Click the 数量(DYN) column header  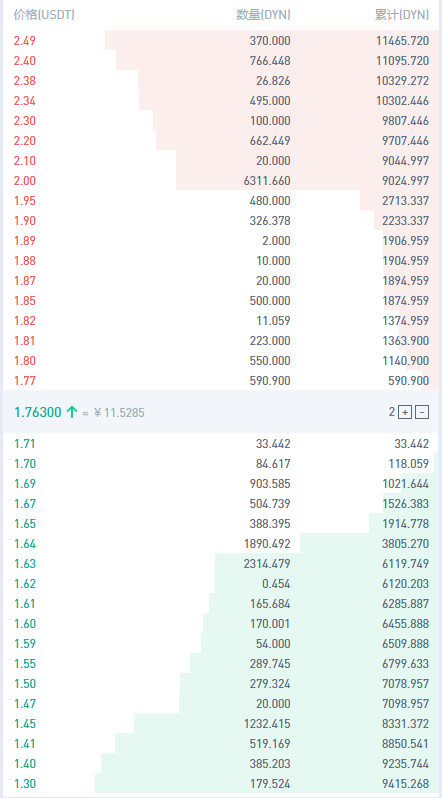[x=263, y=15]
